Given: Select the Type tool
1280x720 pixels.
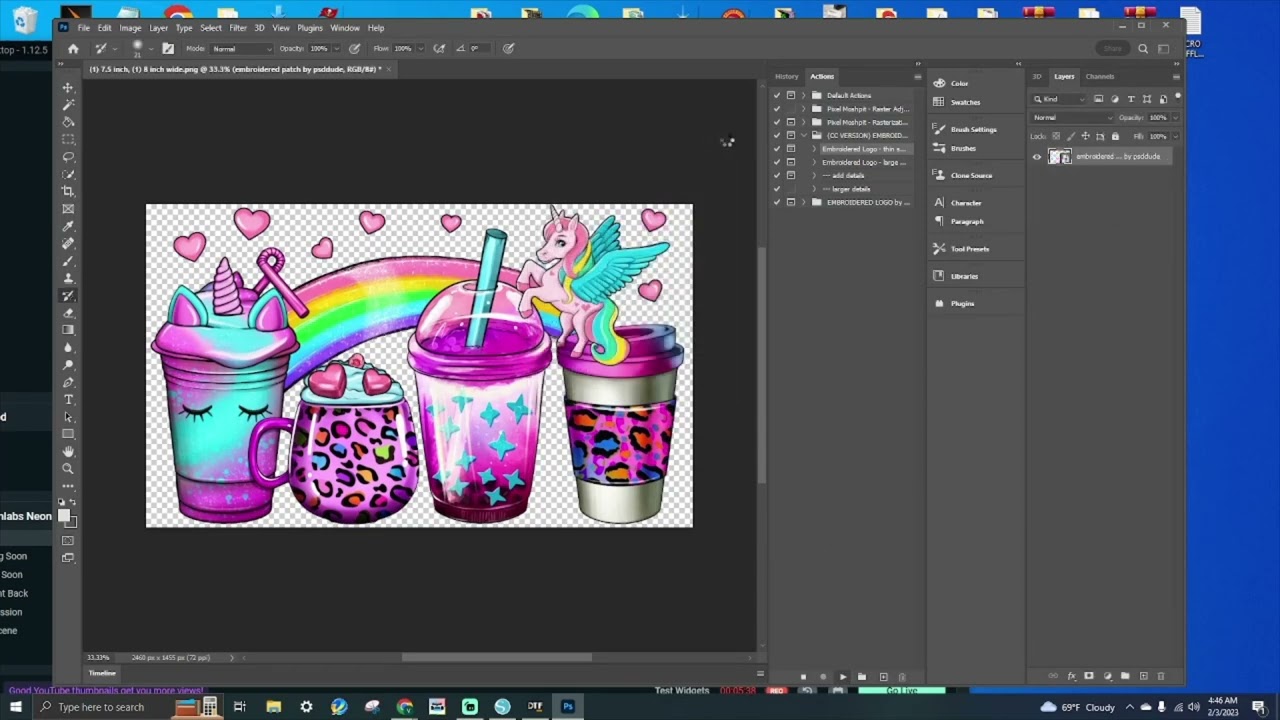Looking at the screenshot, I should pyautogui.click(x=68, y=400).
